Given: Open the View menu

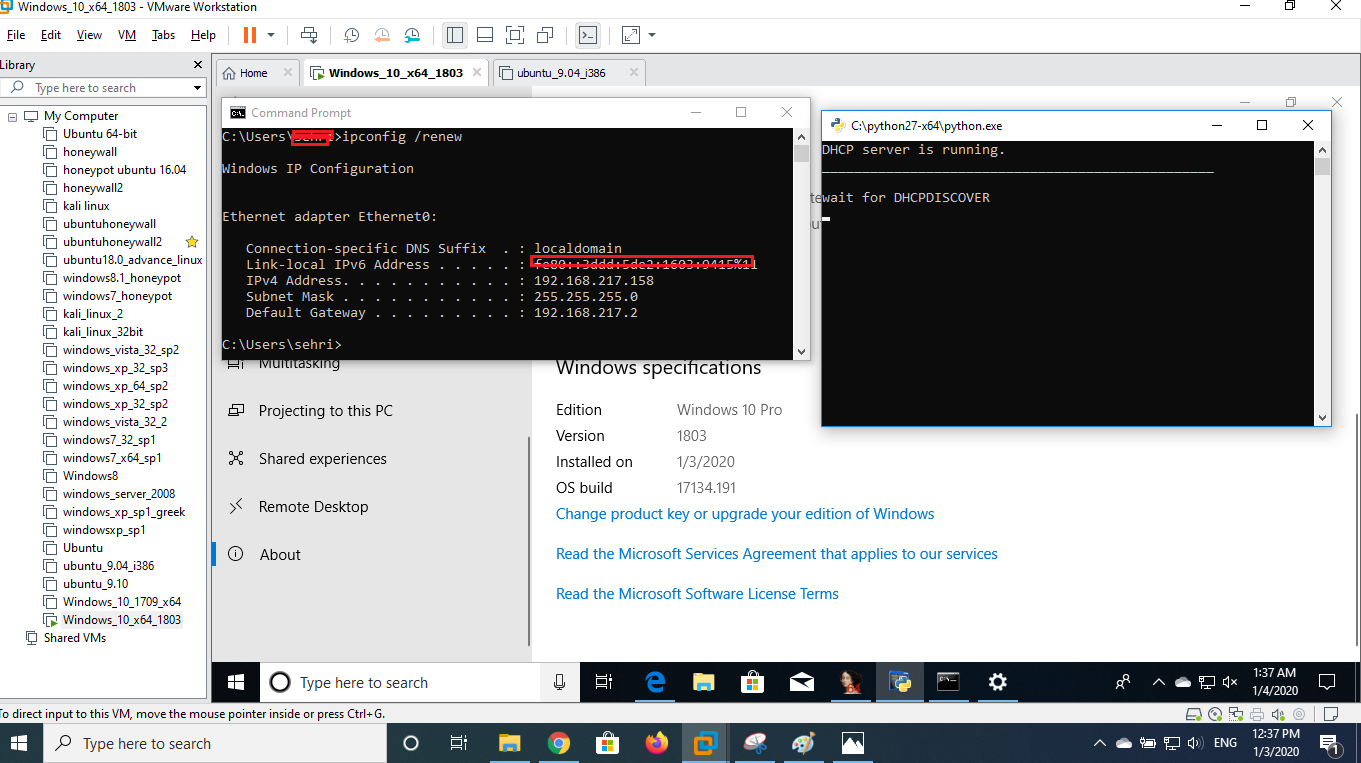Looking at the screenshot, I should [89, 35].
